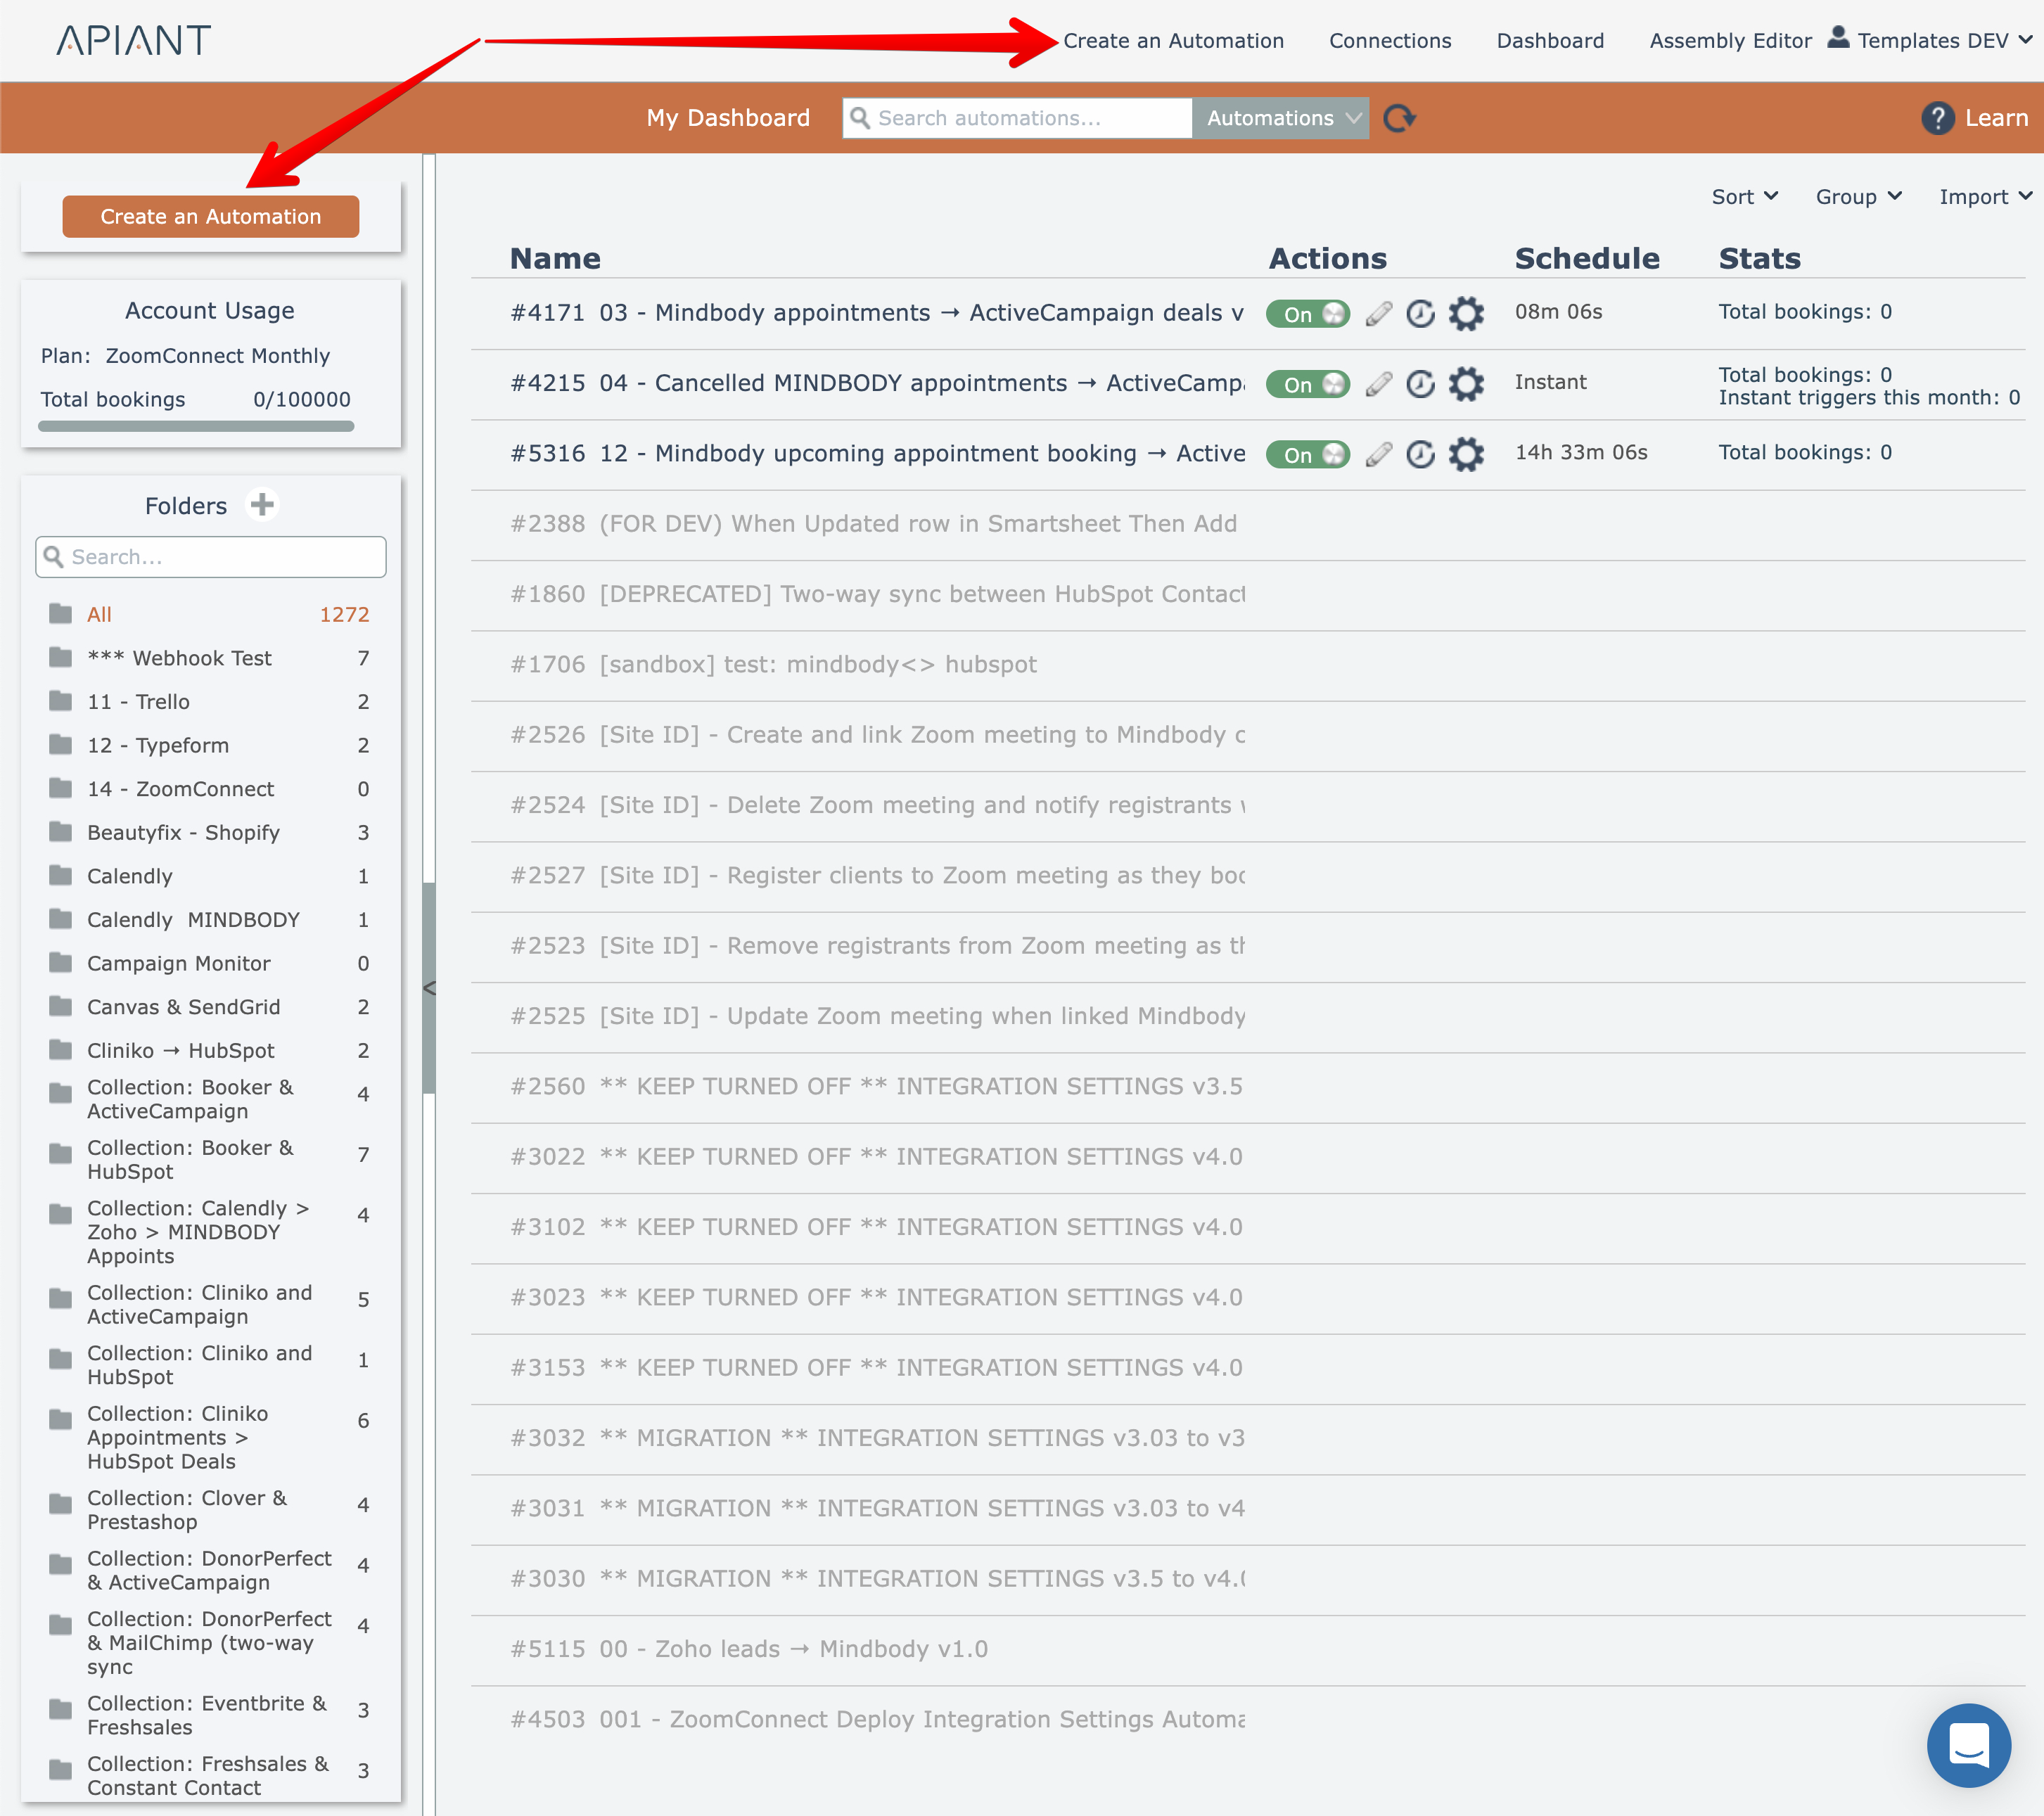This screenshot has height=1816, width=2044.
Task: Switch off the toggle for automation #5316
Action: [x=1307, y=454]
